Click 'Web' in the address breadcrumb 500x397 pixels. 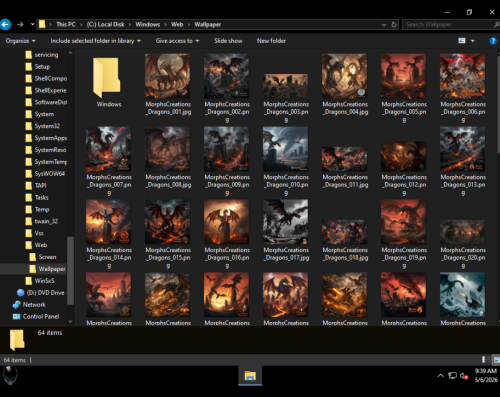(x=177, y=24)
